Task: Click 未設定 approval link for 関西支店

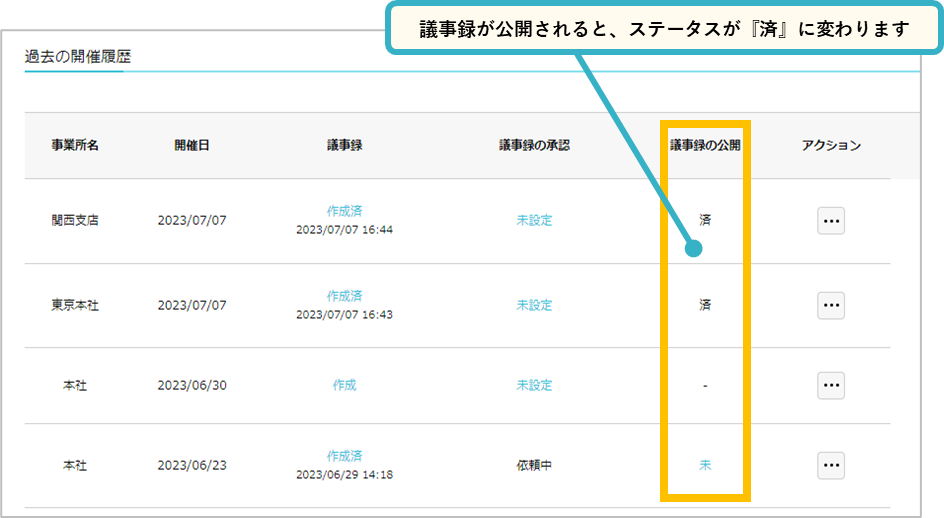Action: (534, 220)
